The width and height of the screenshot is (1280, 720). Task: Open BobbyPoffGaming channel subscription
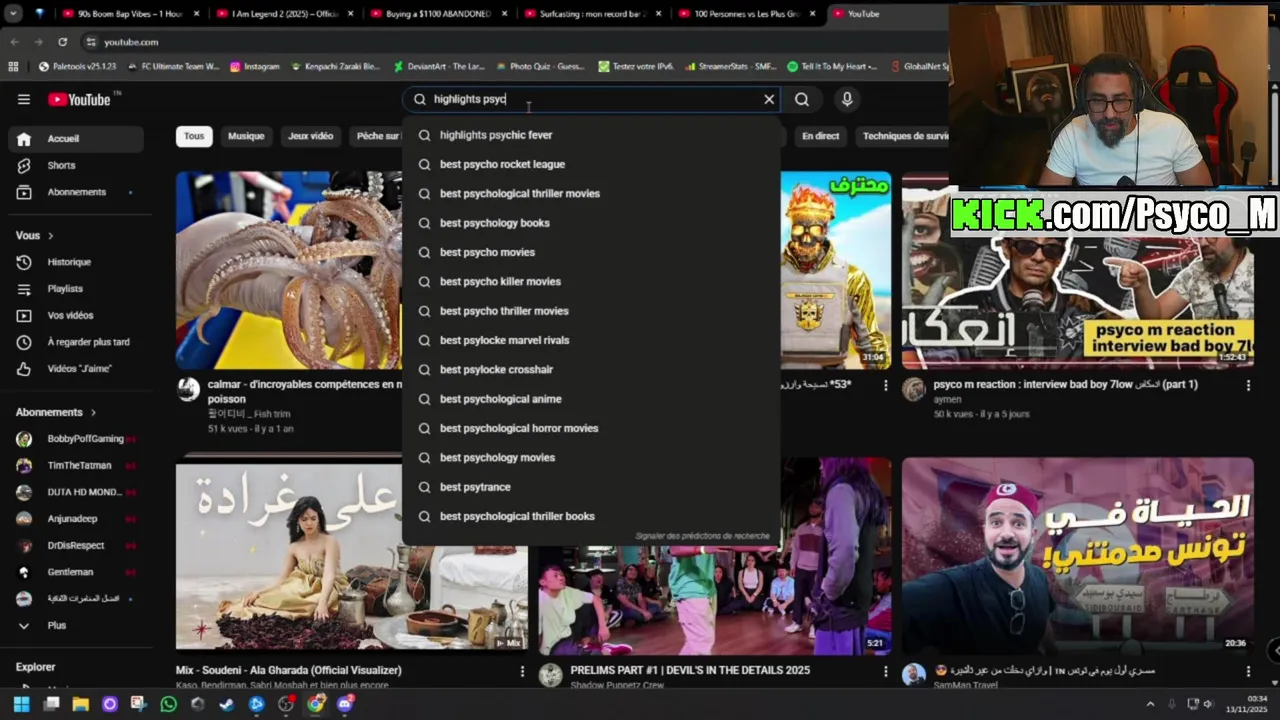(x=76, y=439)
